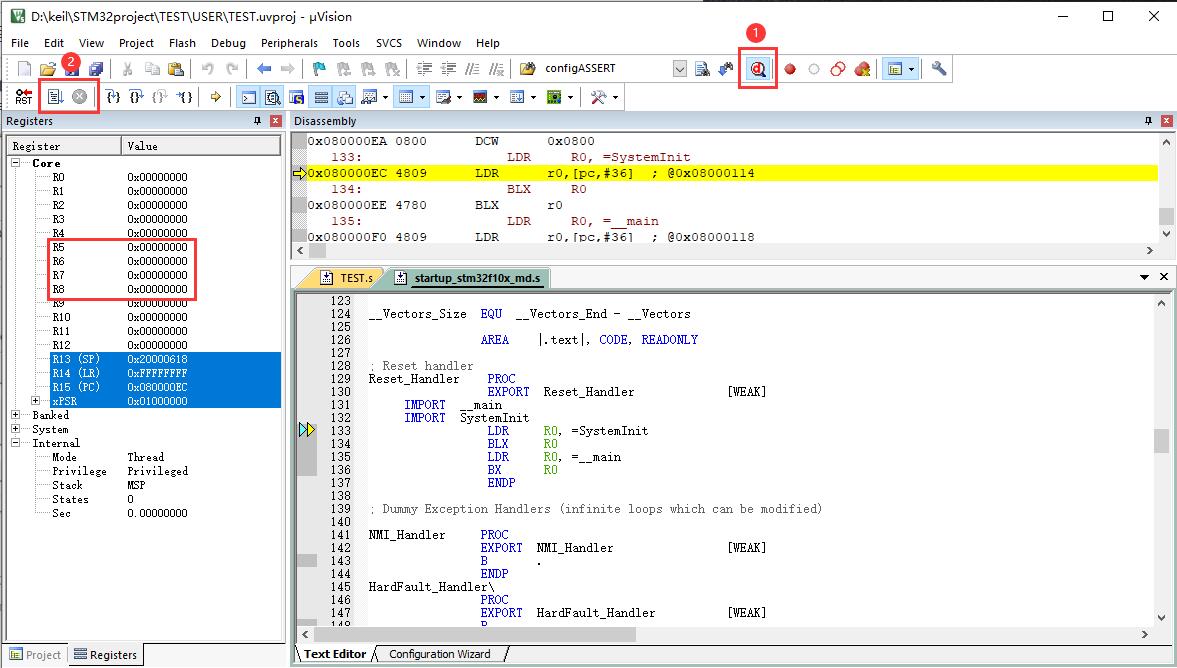
Task: Expand the System register group
Action: pyautogui.click(x=15, y=429)
